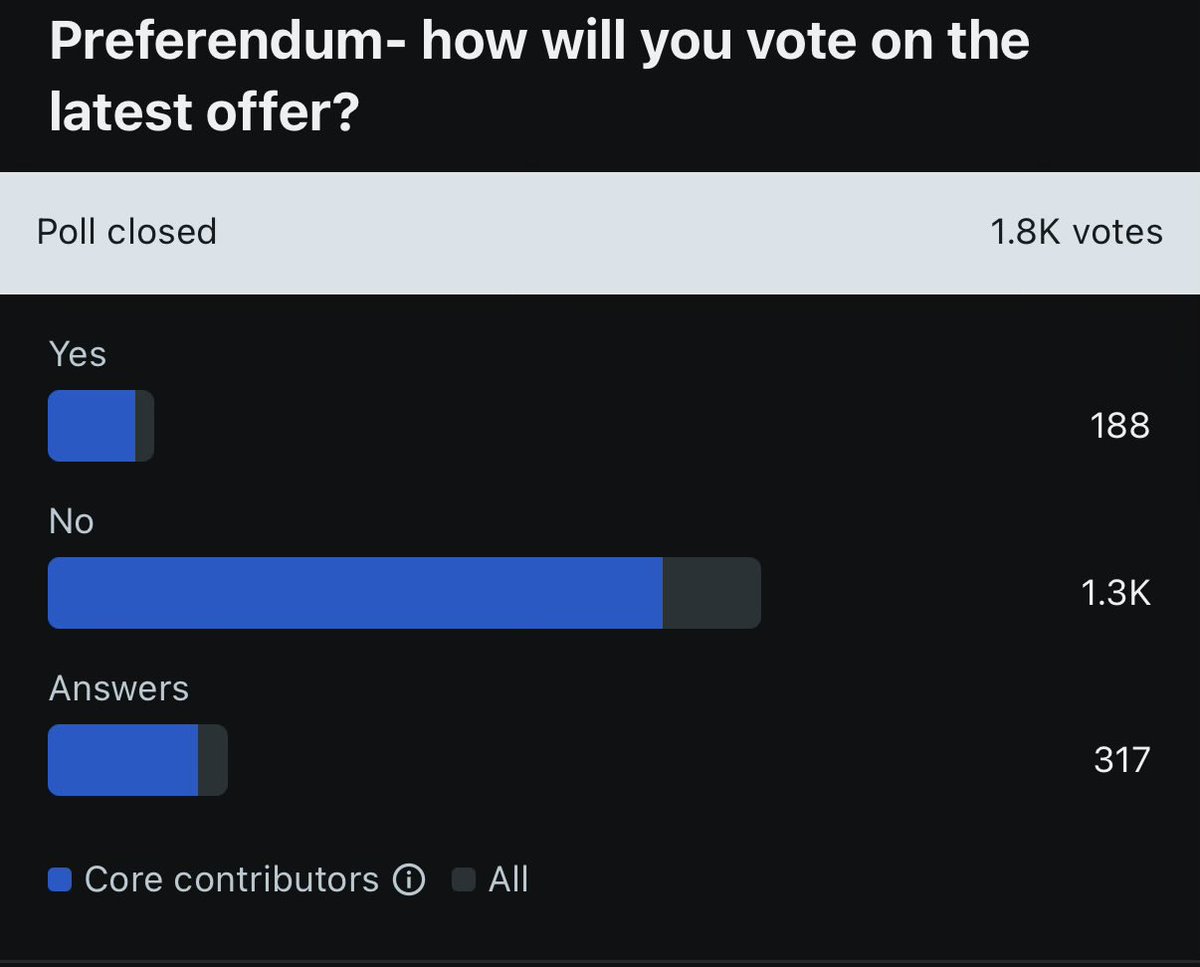Click the Preferendum poll question title

(539, 77)
